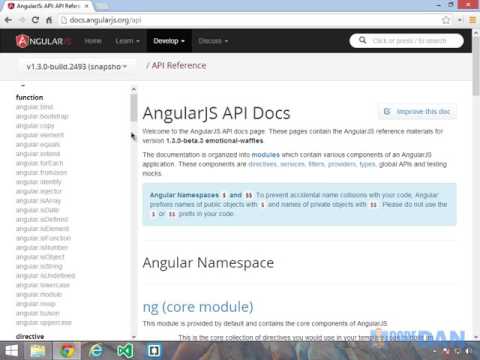Select angular.module in the sidebar
480x360 pixels.
pos(39,294)
